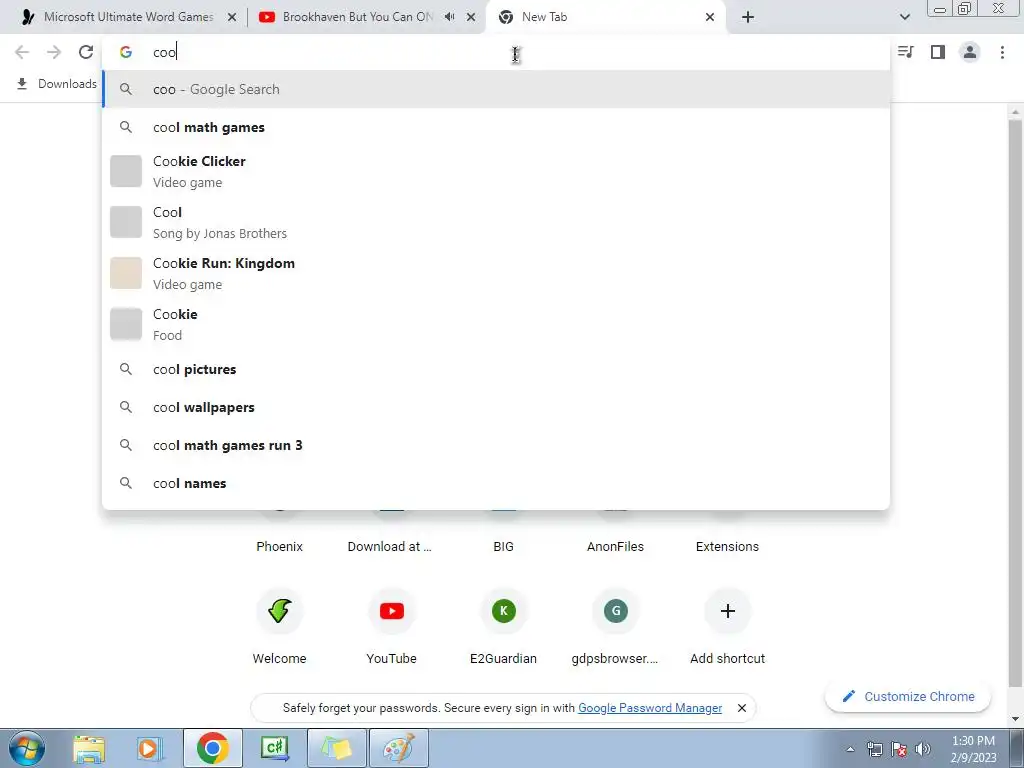Switch to Brookhaven But You Can tab
Viewport: 1024px width, 768px height.
tap(357, 18)
